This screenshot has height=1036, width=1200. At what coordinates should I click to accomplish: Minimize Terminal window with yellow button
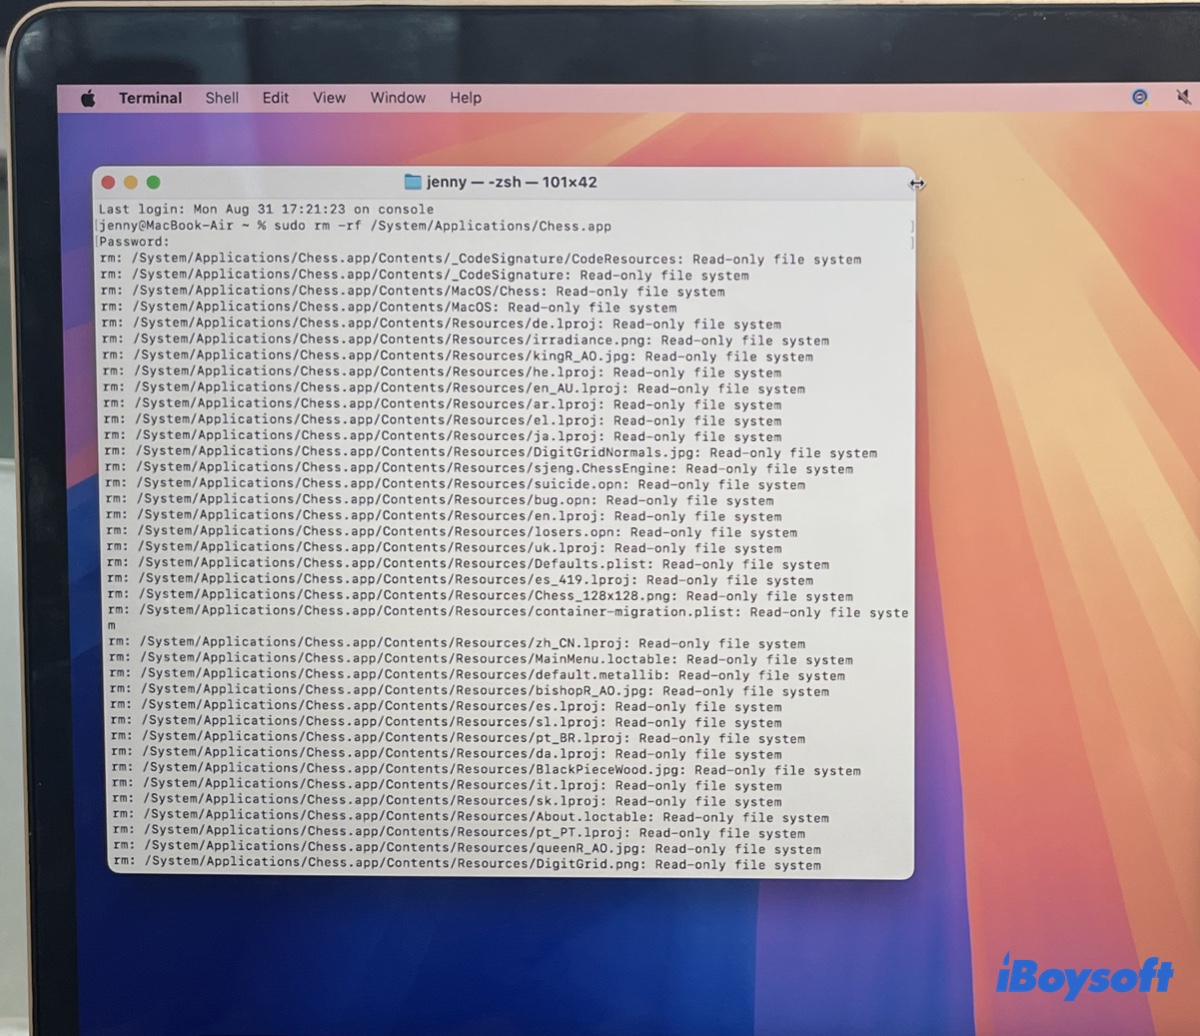pos(130,182)
